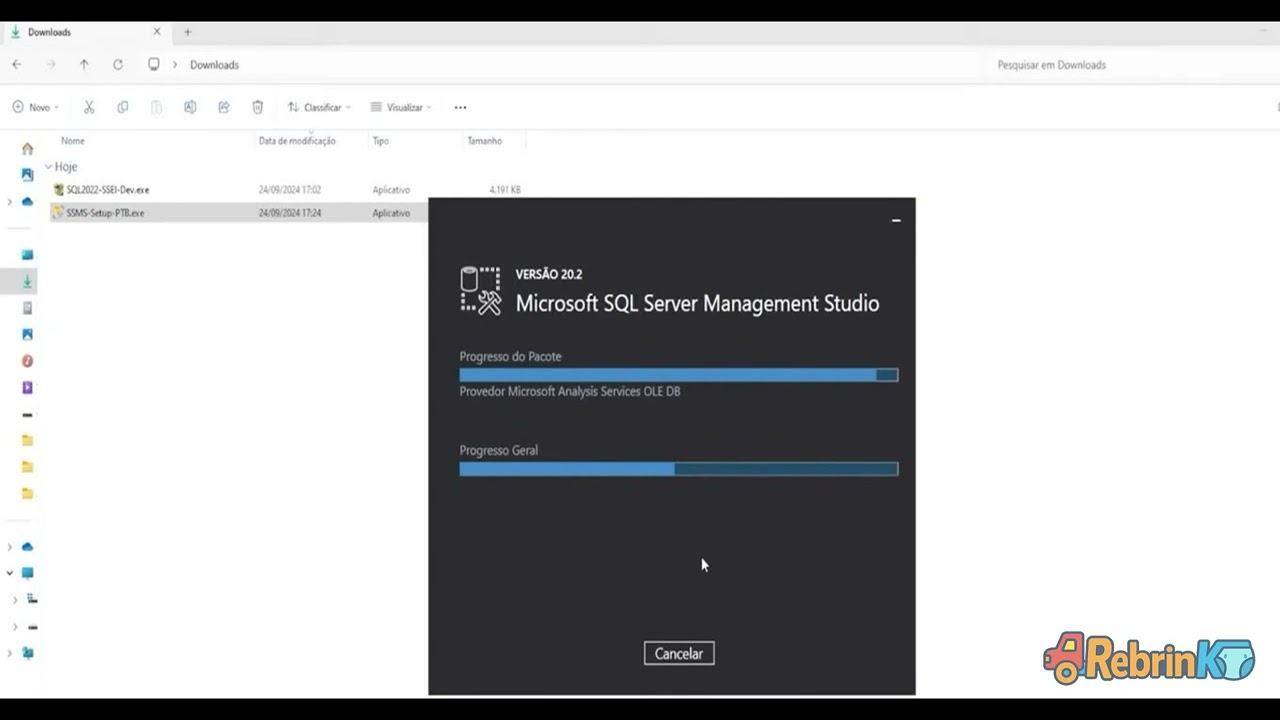Click the Copy icon in Explorer toolbar
Screen dimensions: 1280x720
point(123,107)
